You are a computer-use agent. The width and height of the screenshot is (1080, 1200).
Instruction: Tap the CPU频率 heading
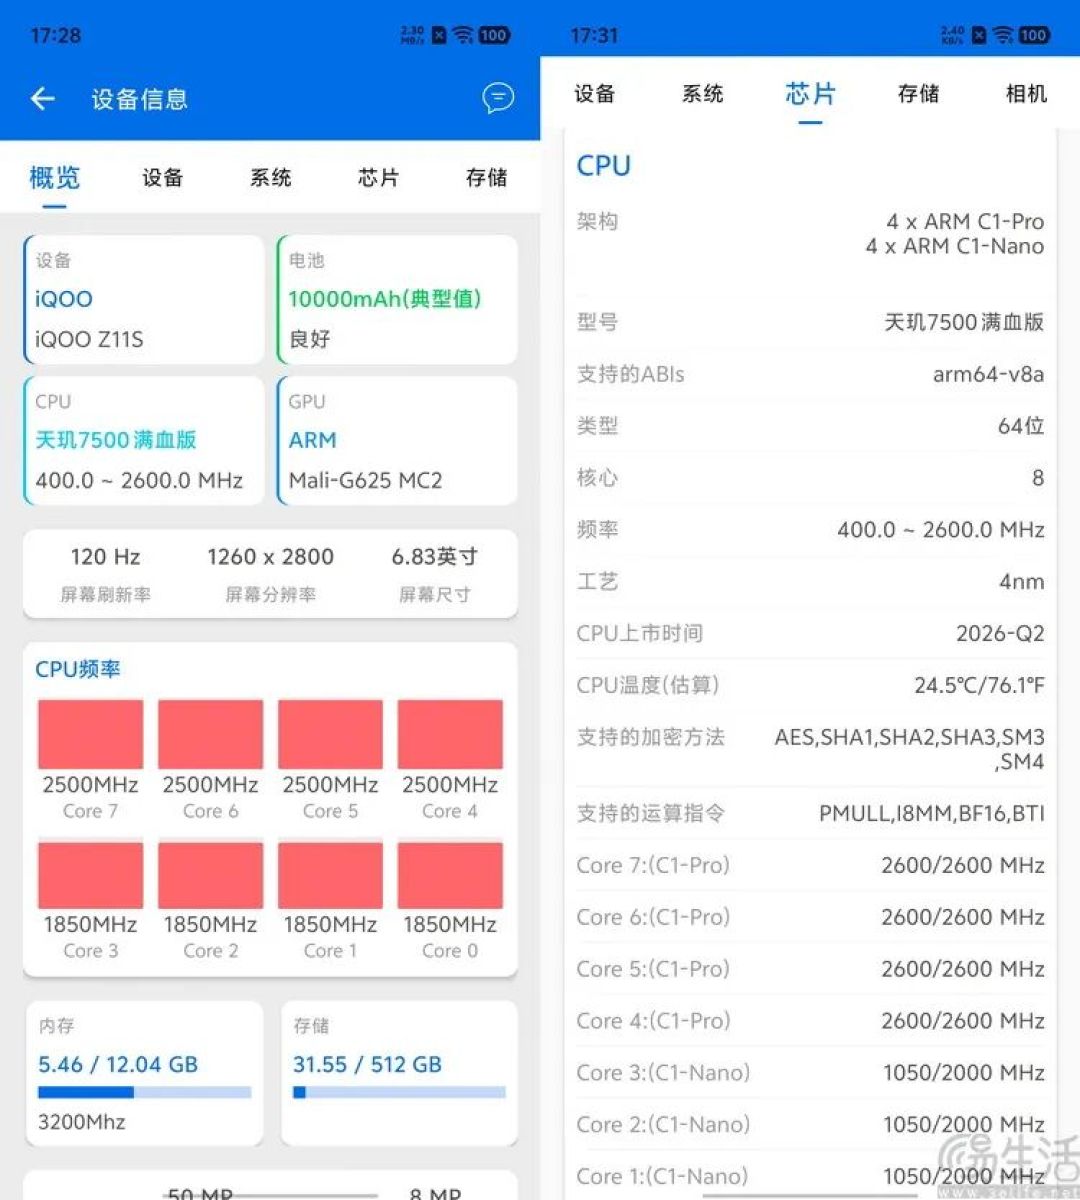78,670
